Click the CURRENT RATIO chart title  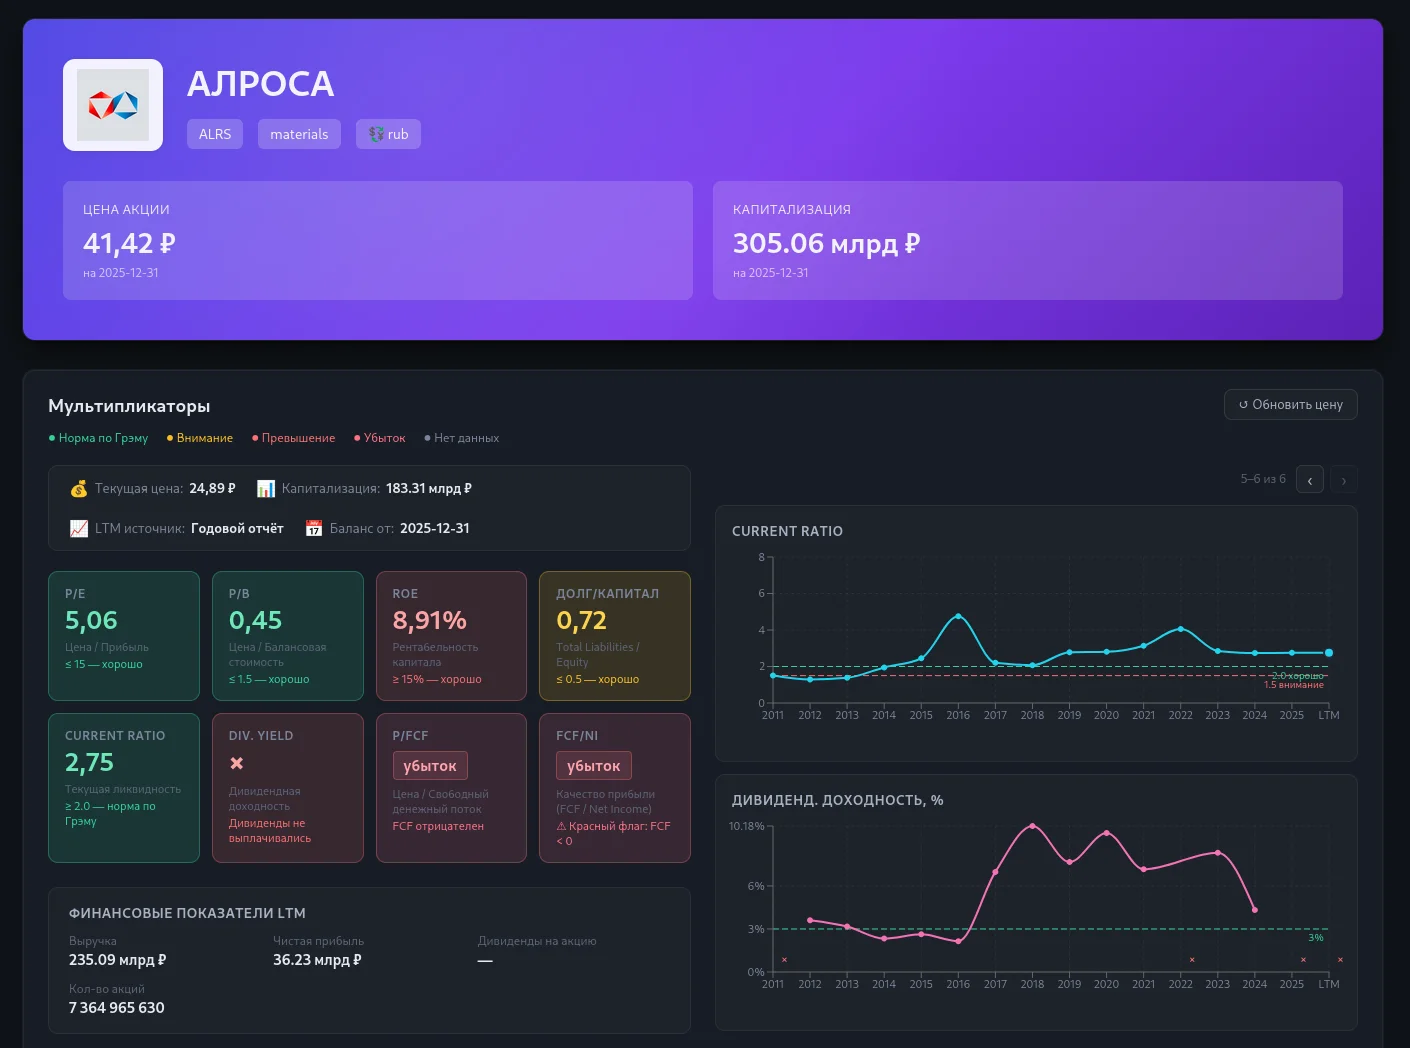click(x=787, y=531)
